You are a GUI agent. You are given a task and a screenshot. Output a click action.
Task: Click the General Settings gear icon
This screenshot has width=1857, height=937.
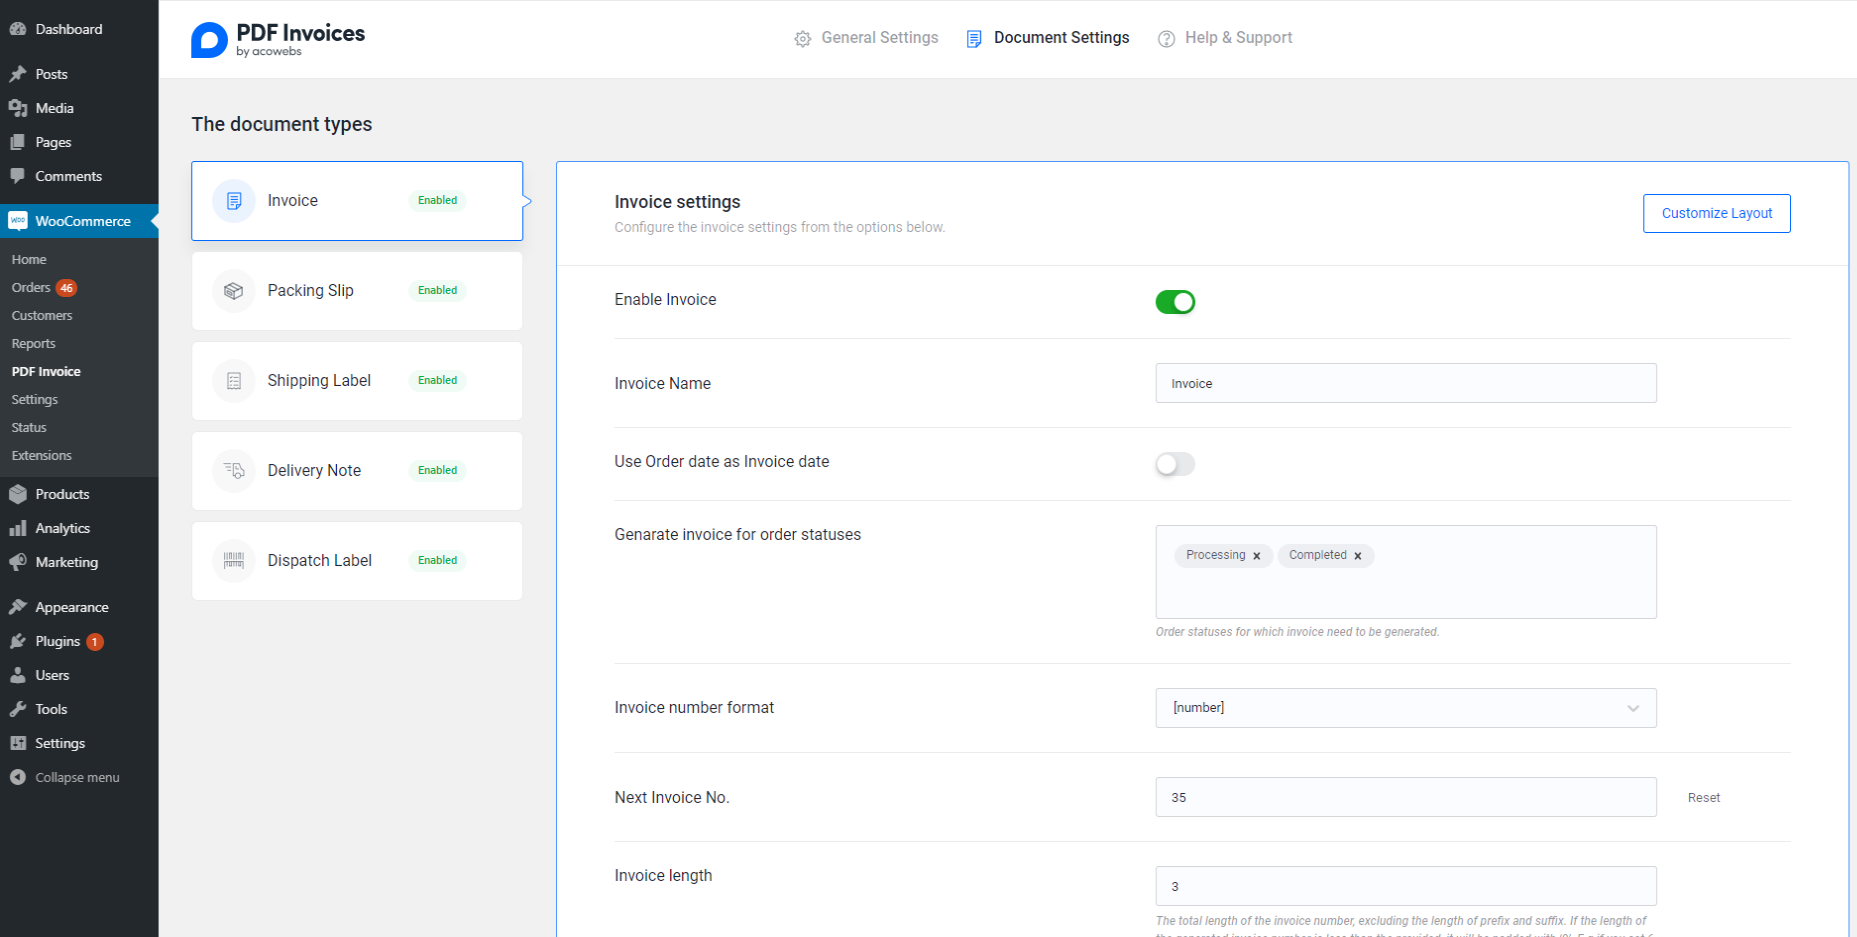pyautogui.click(x=802, y=39)
